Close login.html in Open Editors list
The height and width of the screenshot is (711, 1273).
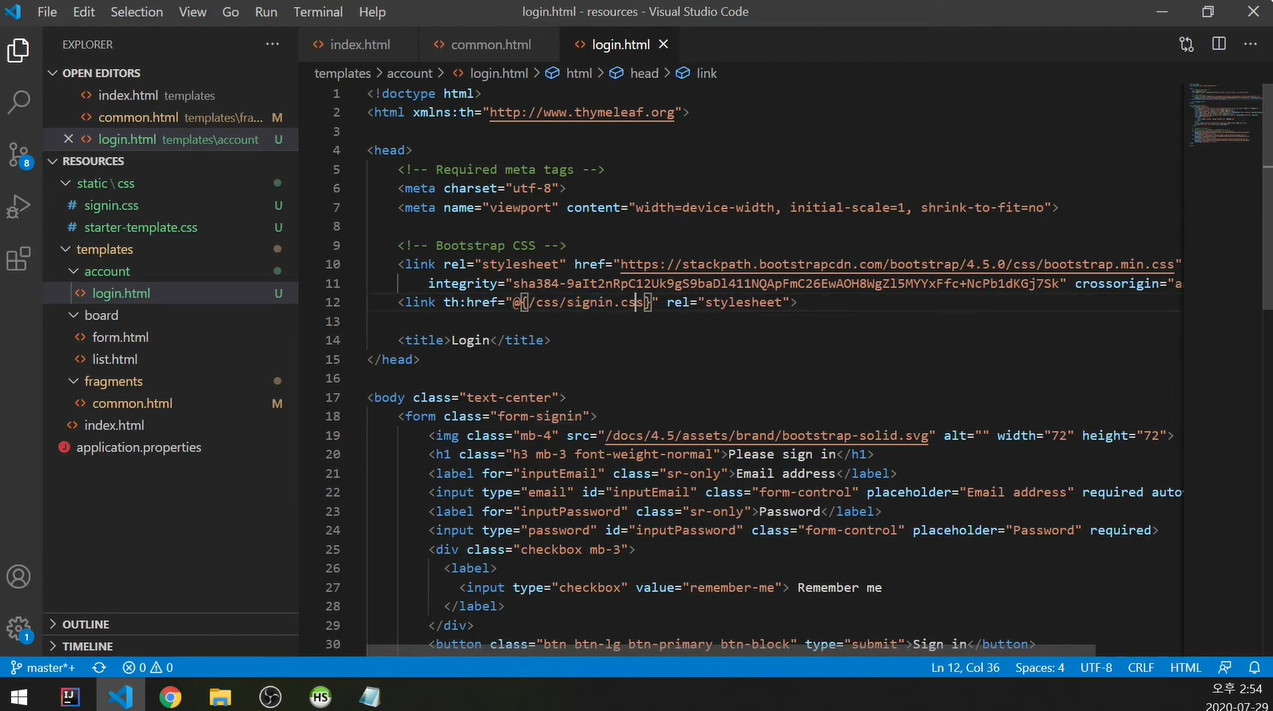tap(68, 139)
